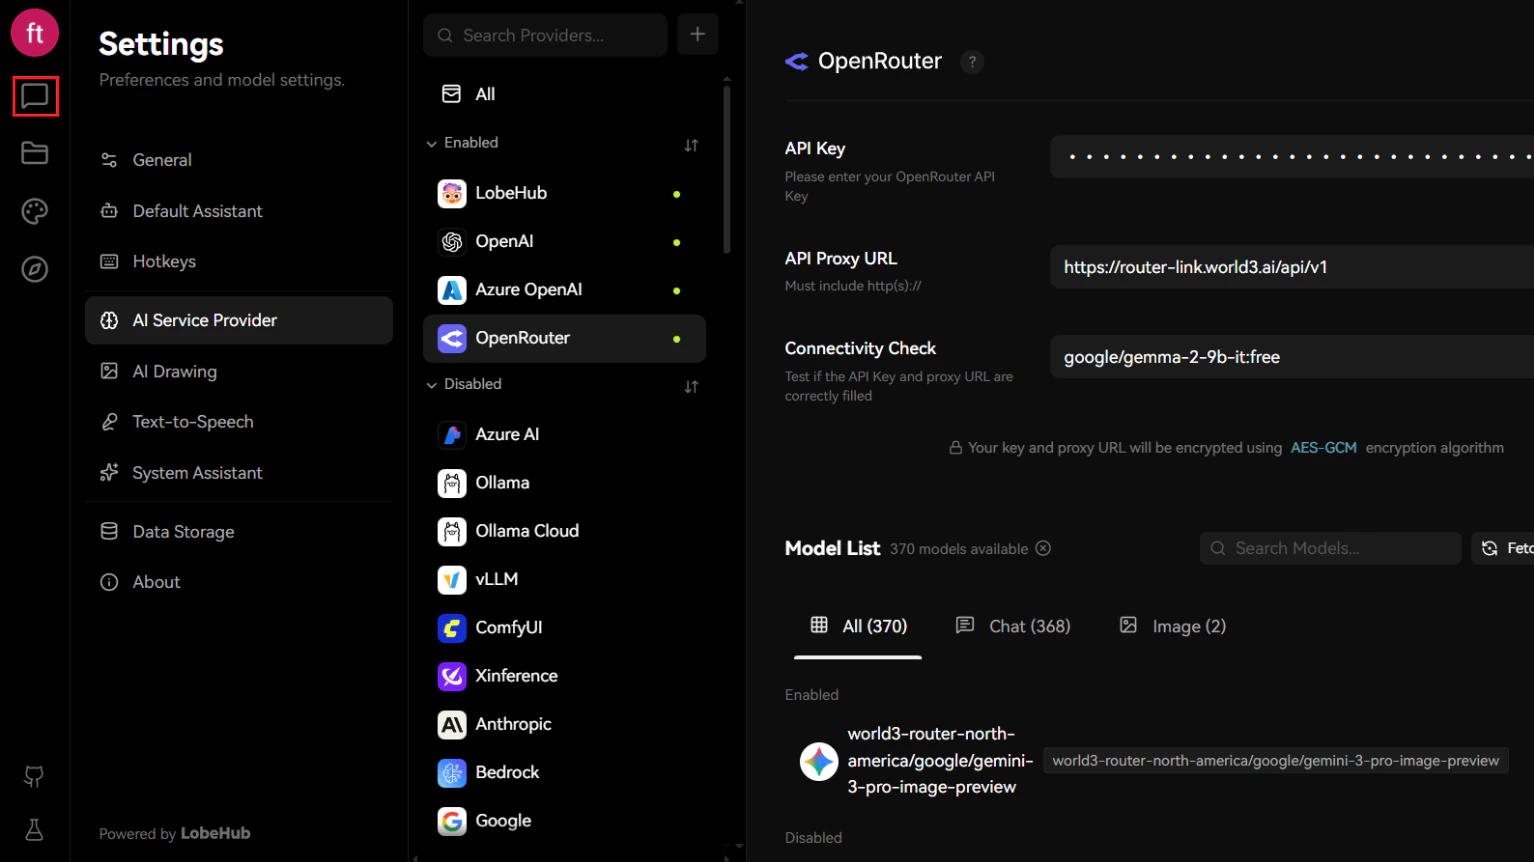
Task: Switch to the Chat (368) models tab
Action: click(1013, 626)
